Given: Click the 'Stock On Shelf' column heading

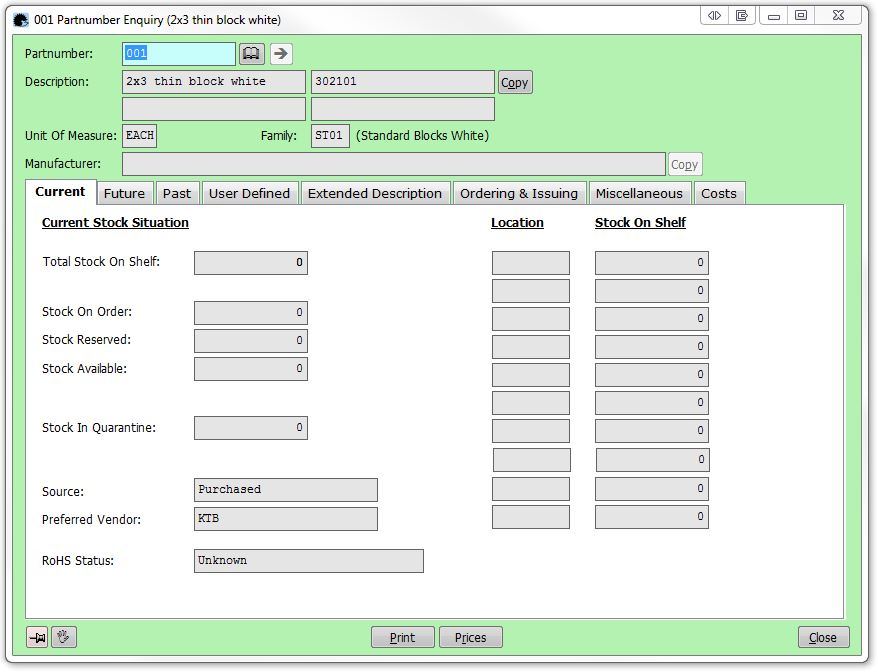Looking at the screenshot, I should [640, 223].
